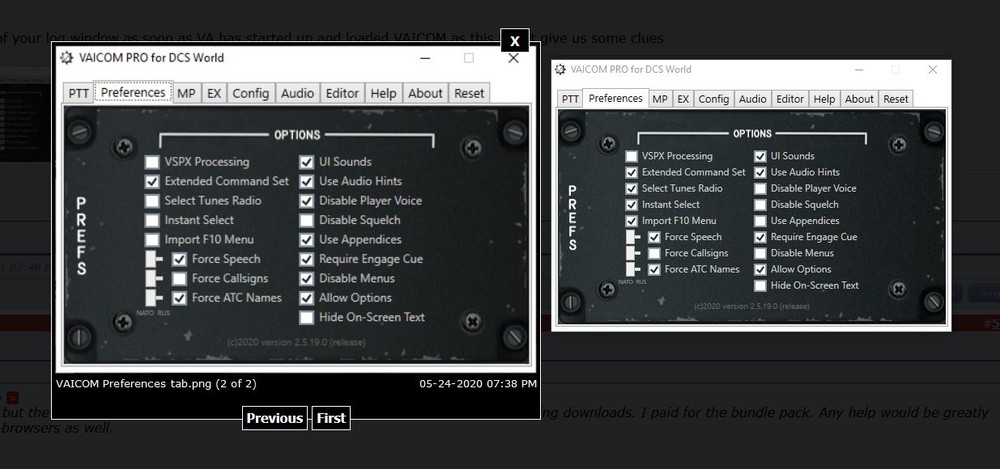Screen dimensions: 1000x469
Task: Click version text in left window panel
Action: click(x=297, y=343)
